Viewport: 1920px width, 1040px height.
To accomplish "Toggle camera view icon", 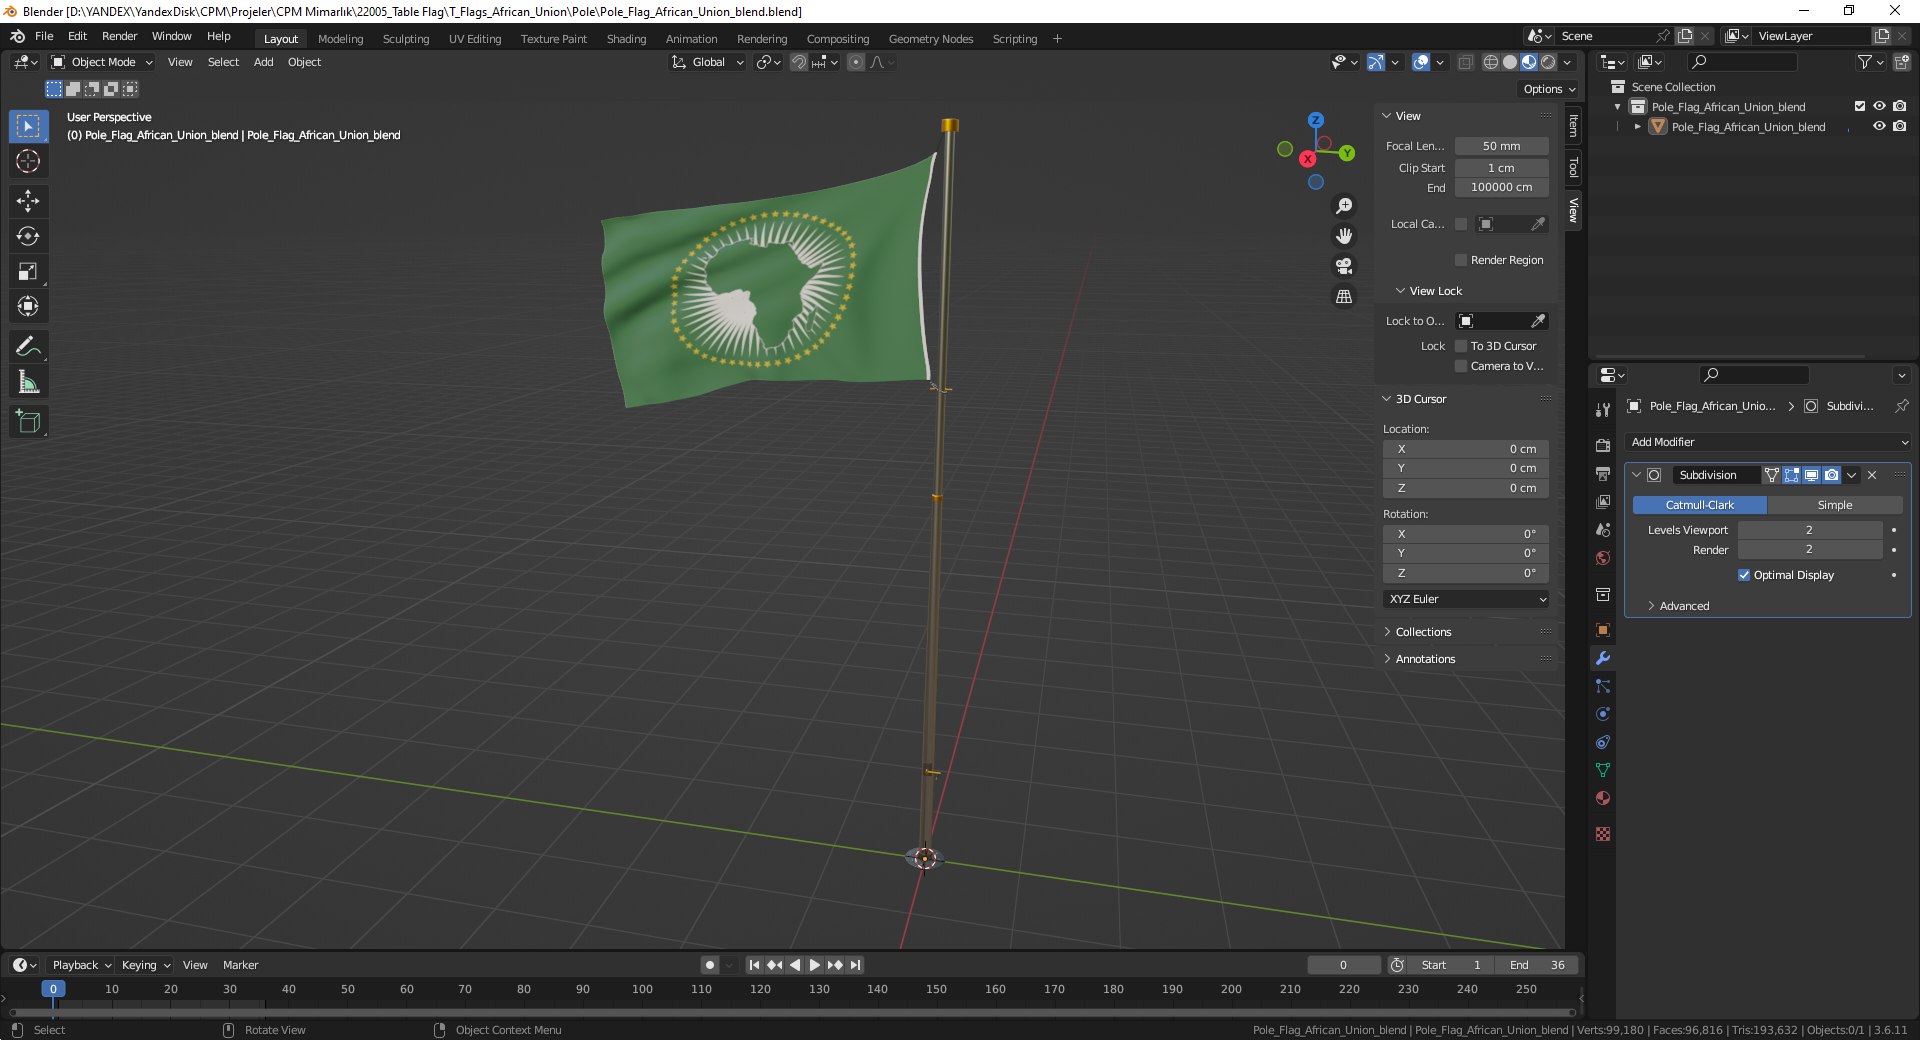I will 1344,266.
